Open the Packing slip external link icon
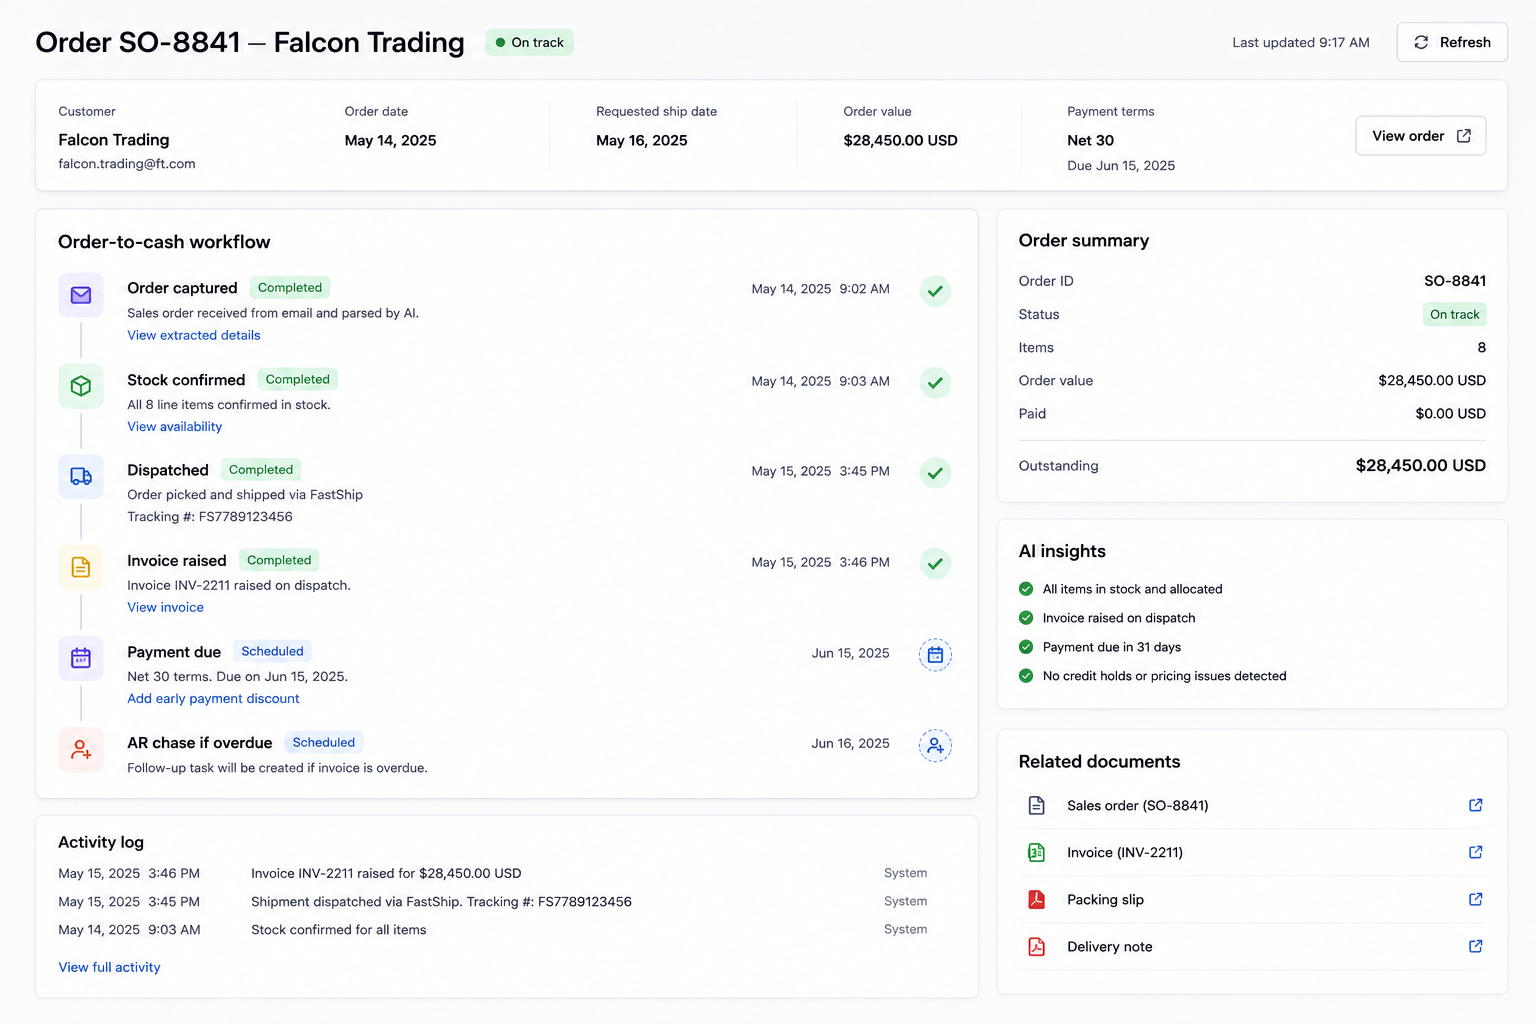Screen dimensions: 1536x1024 (x=1475, y=899)
